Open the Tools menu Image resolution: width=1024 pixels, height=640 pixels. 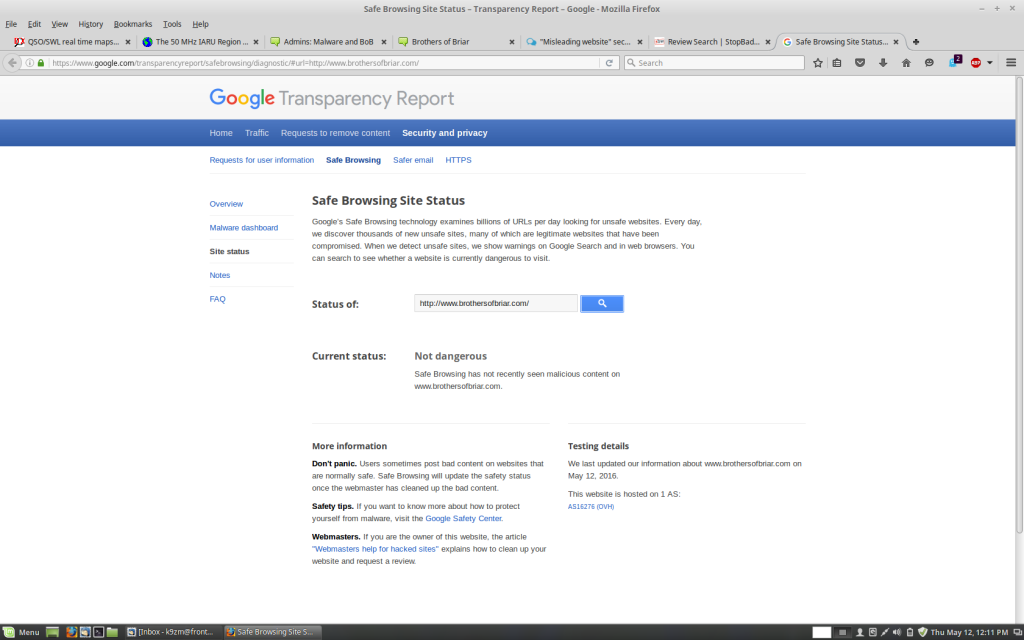click(172, 24)
